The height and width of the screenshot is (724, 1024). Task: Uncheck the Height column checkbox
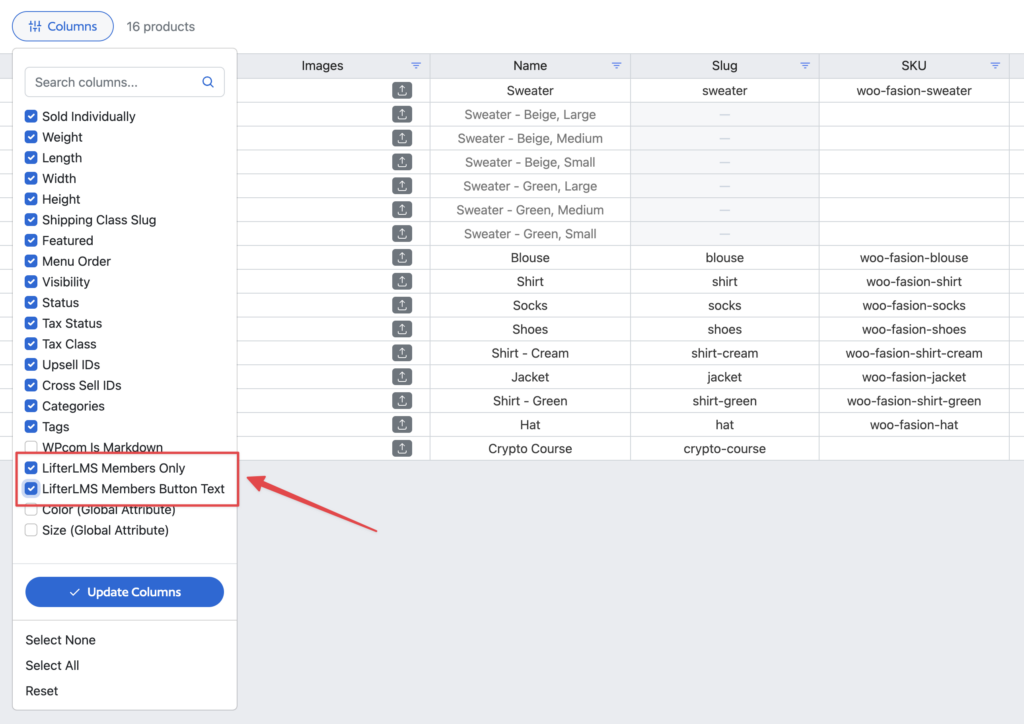coord(31,199)
